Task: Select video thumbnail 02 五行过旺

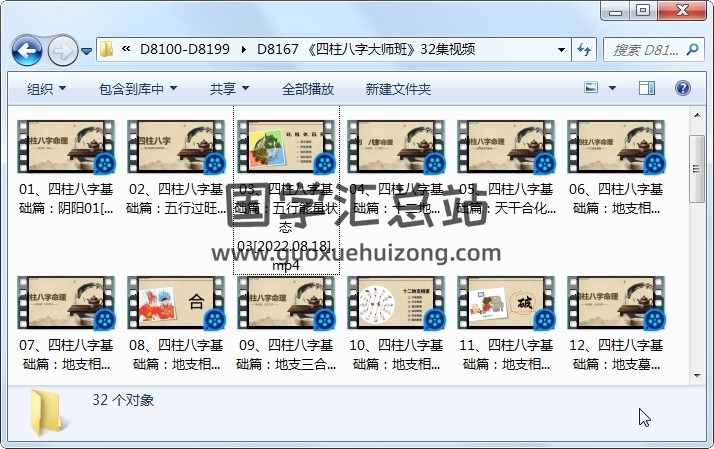Action: [x=176, y=147]
